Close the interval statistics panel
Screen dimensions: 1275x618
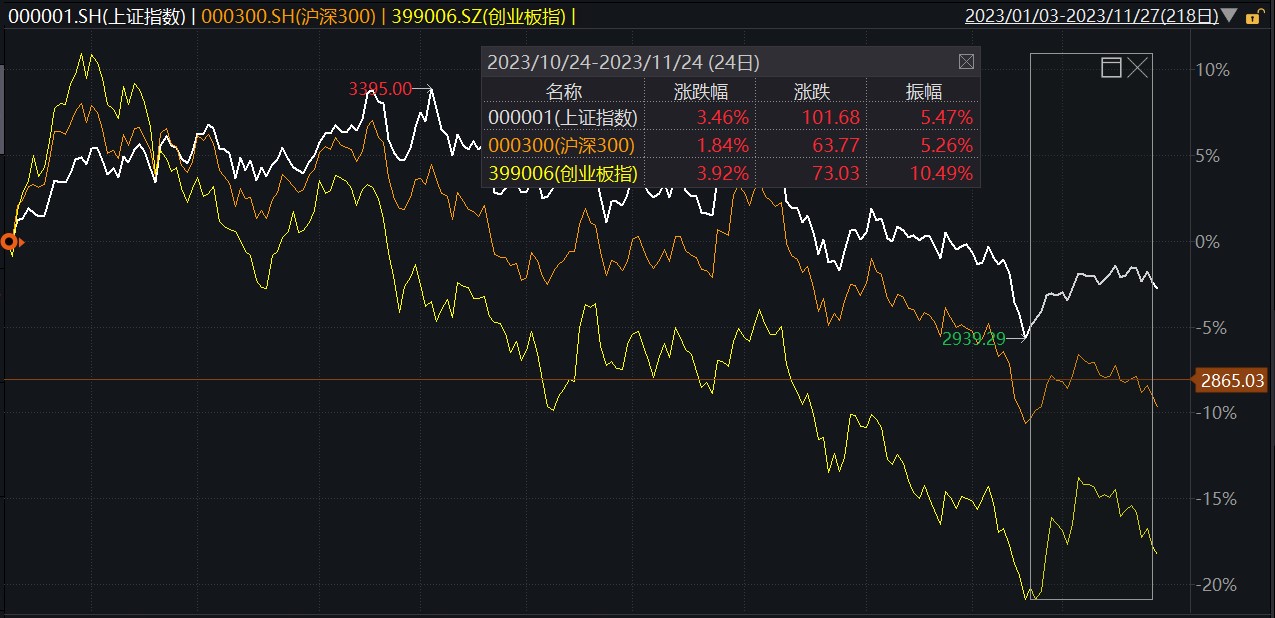point(966,61)
